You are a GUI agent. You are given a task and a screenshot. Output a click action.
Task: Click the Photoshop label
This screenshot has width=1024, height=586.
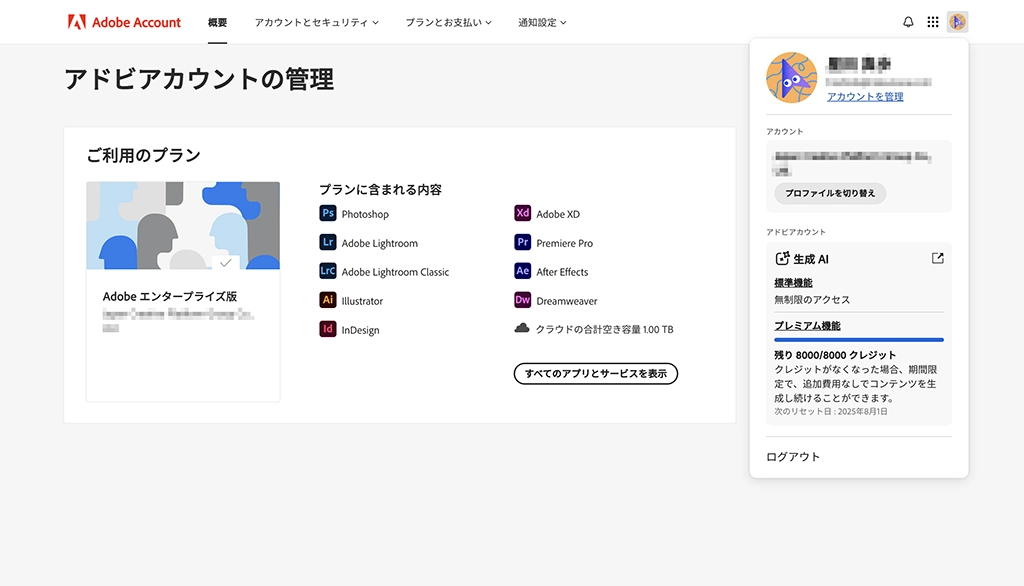(x=365, y=214)
